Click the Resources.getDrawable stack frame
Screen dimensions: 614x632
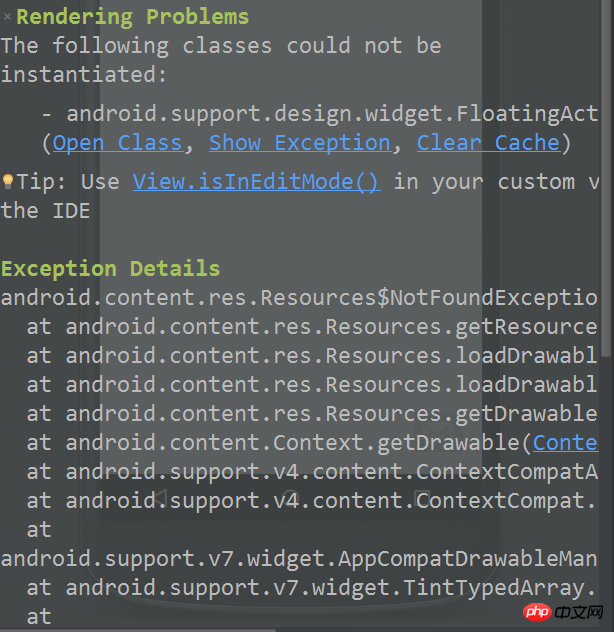[x=331, y=414]
